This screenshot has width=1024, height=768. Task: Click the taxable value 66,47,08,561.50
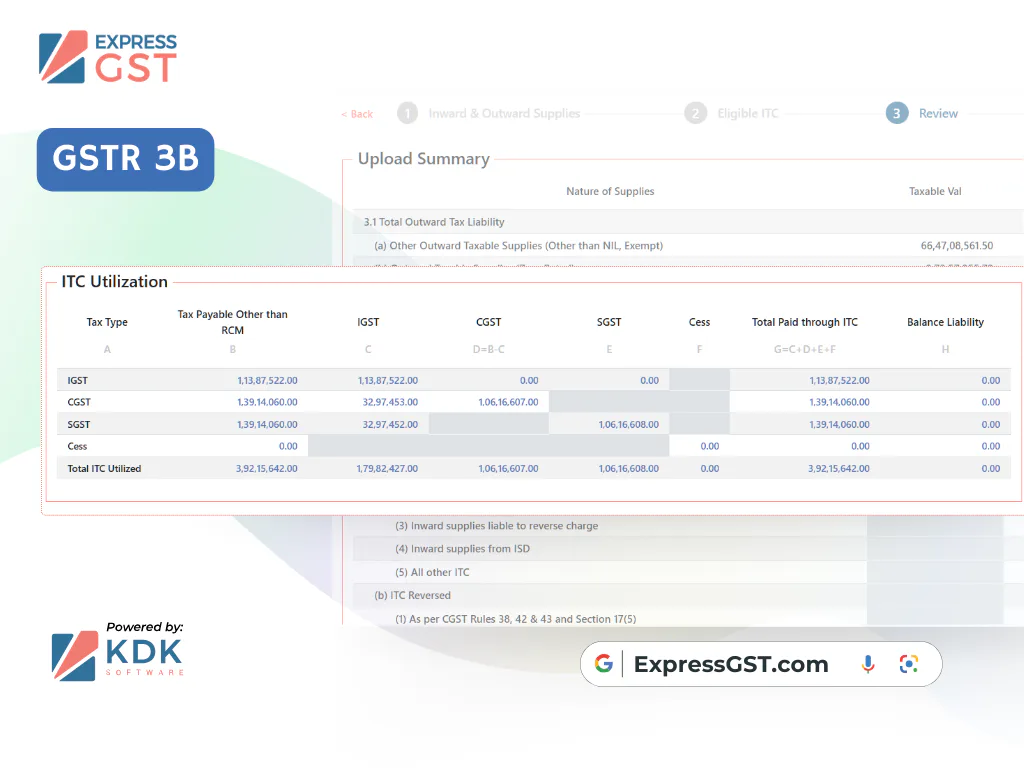(x=957, y=246)
